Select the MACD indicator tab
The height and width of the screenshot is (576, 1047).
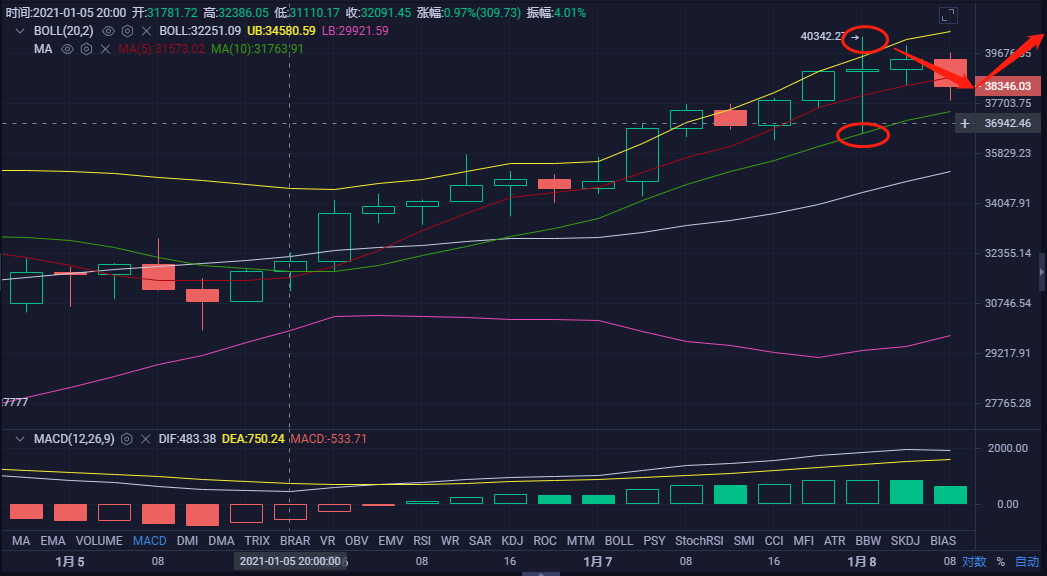150,541
